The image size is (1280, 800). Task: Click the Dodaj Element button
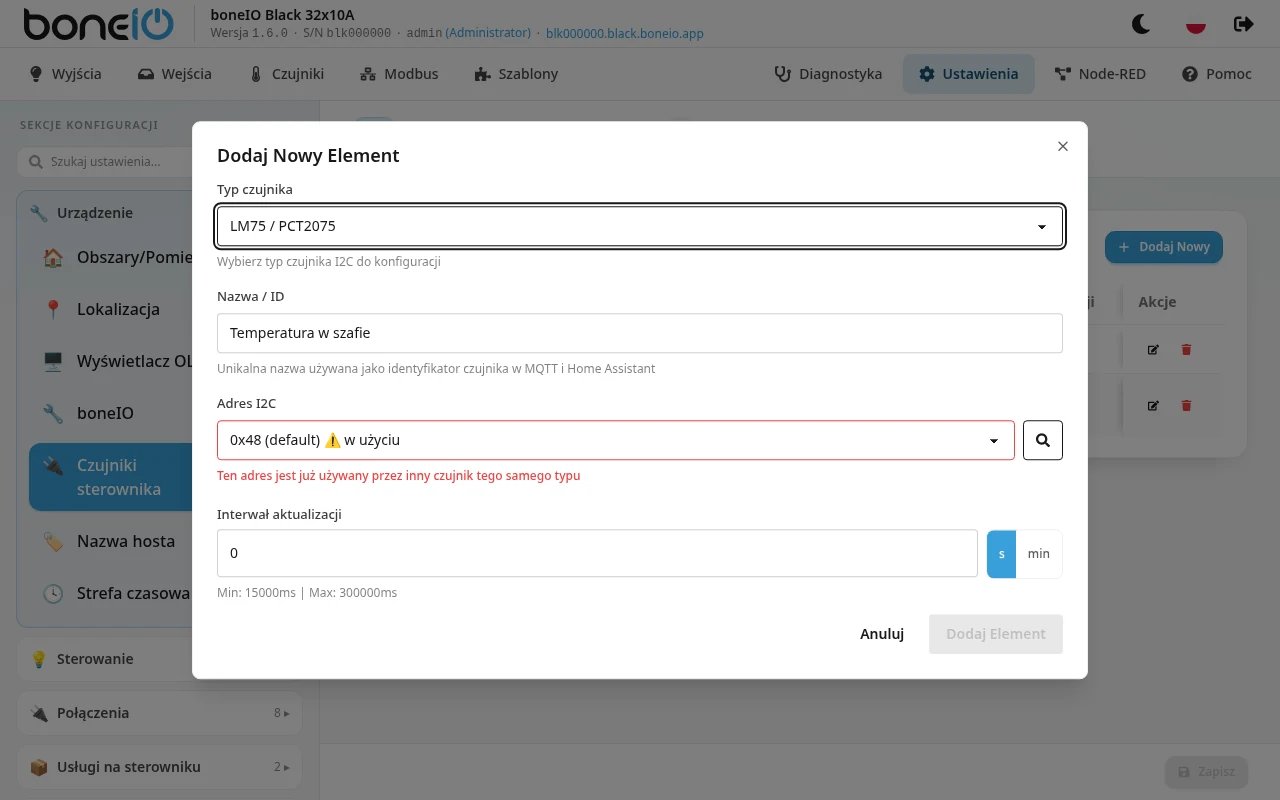coord(996,634)
